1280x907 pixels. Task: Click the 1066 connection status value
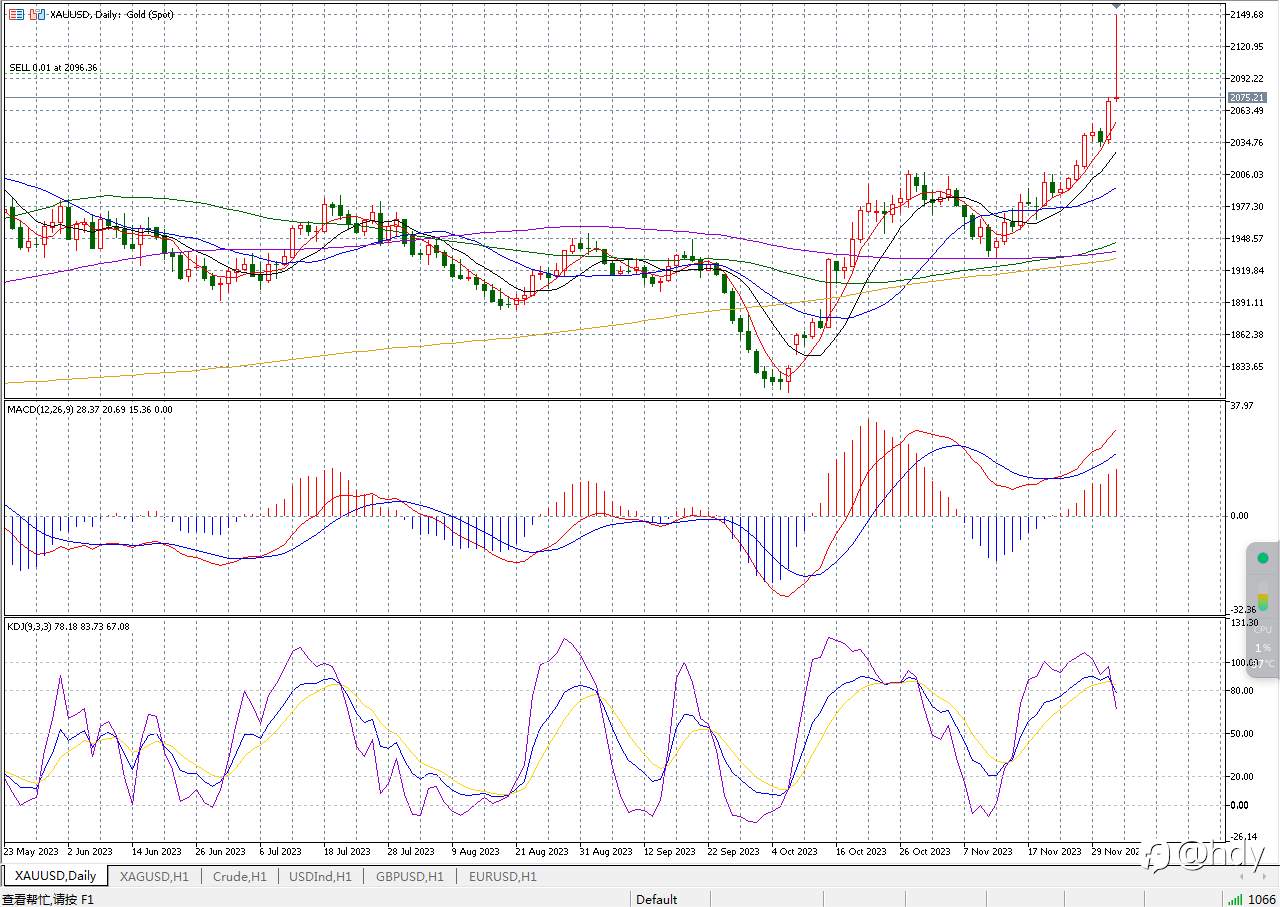tap(1262, 899)
